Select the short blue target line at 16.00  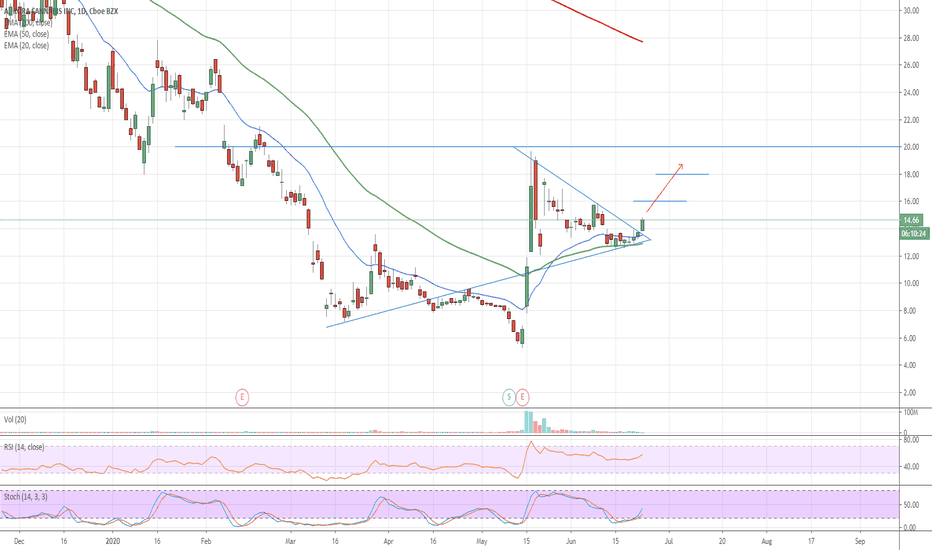[x=660, y=201]
